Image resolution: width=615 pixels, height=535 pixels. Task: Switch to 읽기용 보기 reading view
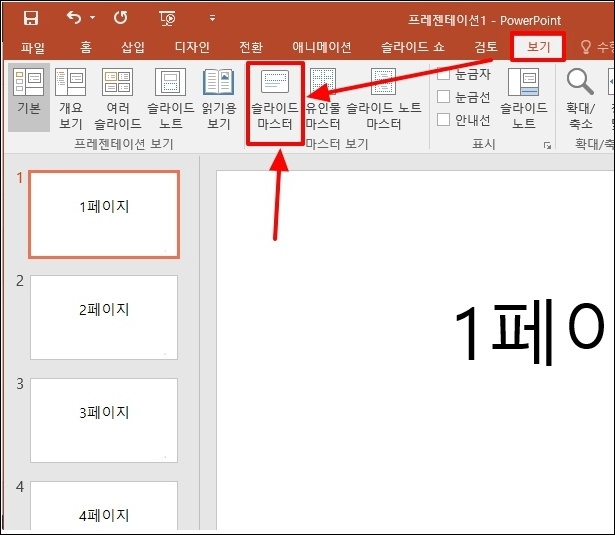coord(219,98)
